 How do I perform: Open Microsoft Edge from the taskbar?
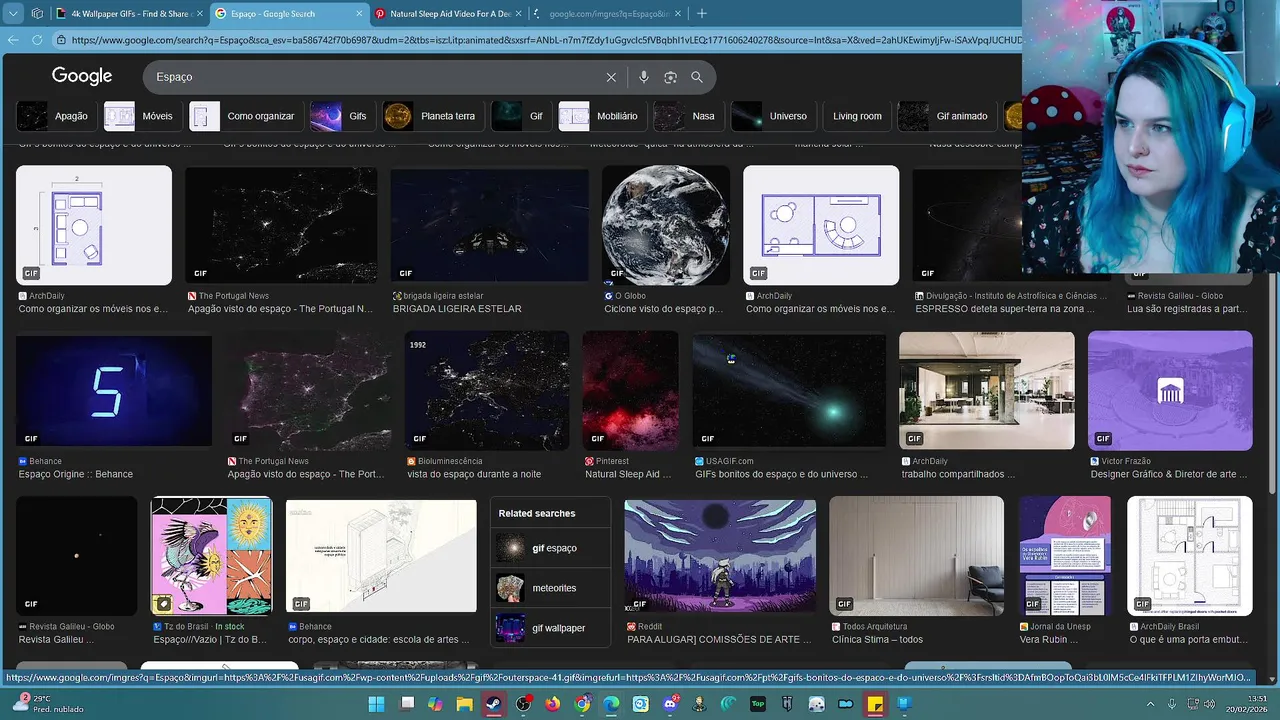611,704
